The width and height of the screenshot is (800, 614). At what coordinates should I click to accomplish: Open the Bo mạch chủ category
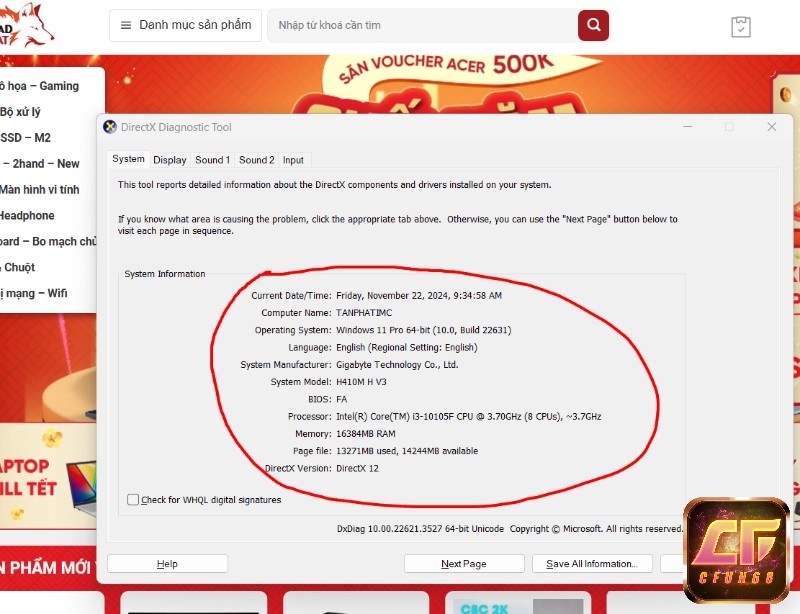(48, 241)
